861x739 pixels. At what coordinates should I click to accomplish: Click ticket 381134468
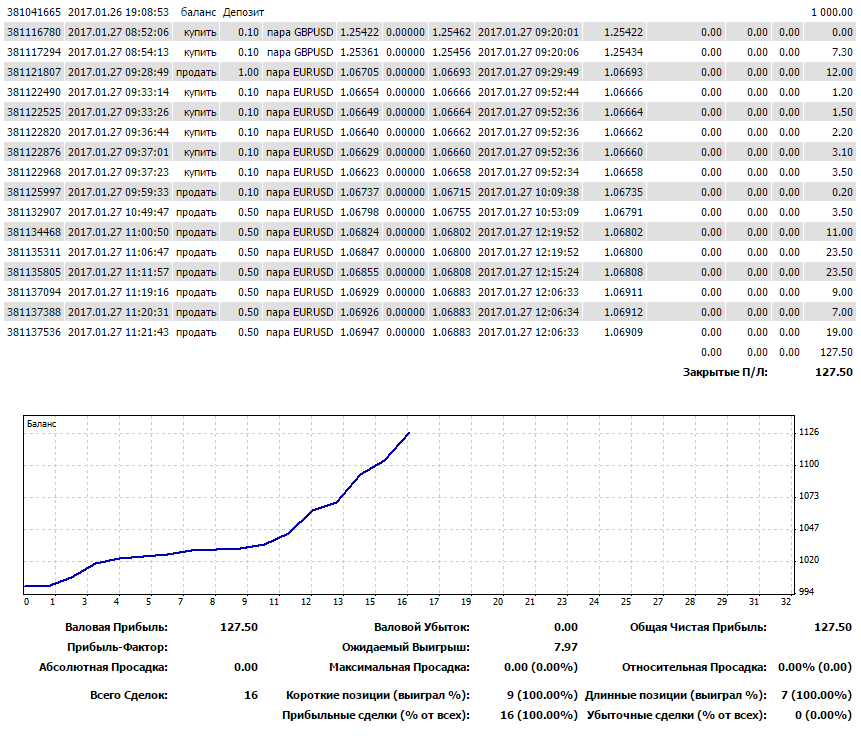point(33,232)
